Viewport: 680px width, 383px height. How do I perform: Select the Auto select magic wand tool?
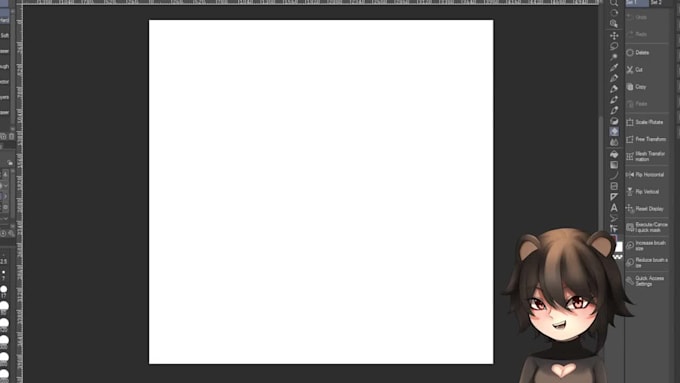click(614, 57)
